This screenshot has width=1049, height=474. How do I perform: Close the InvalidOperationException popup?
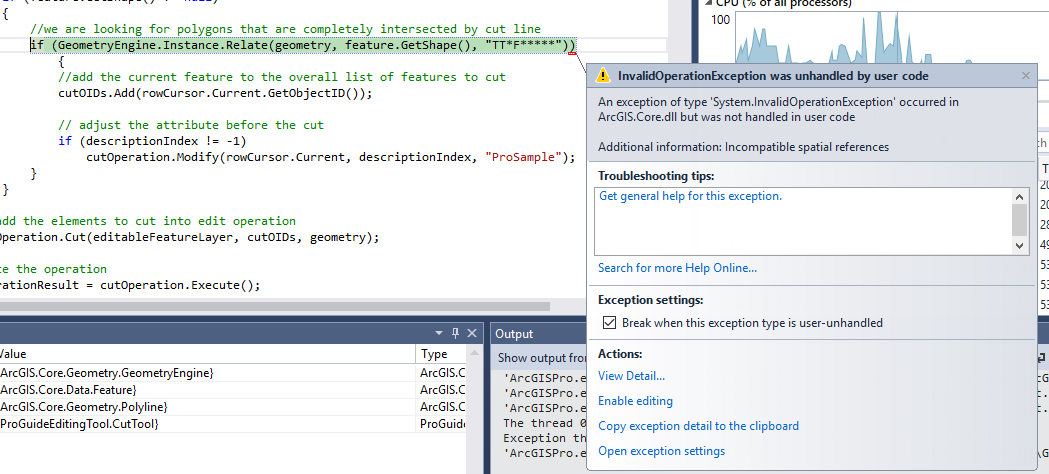coord(1026,76)
